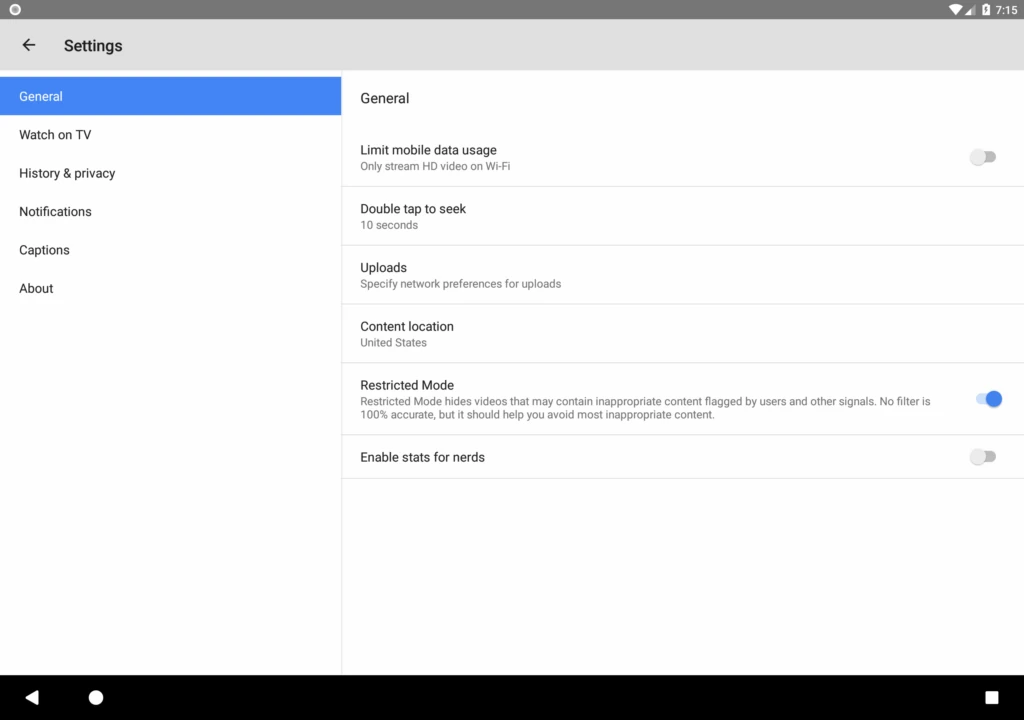Switch to the Notifications settings section
Image resolution: width=1024 pixels, height=720 pixels.
point(55,211)
